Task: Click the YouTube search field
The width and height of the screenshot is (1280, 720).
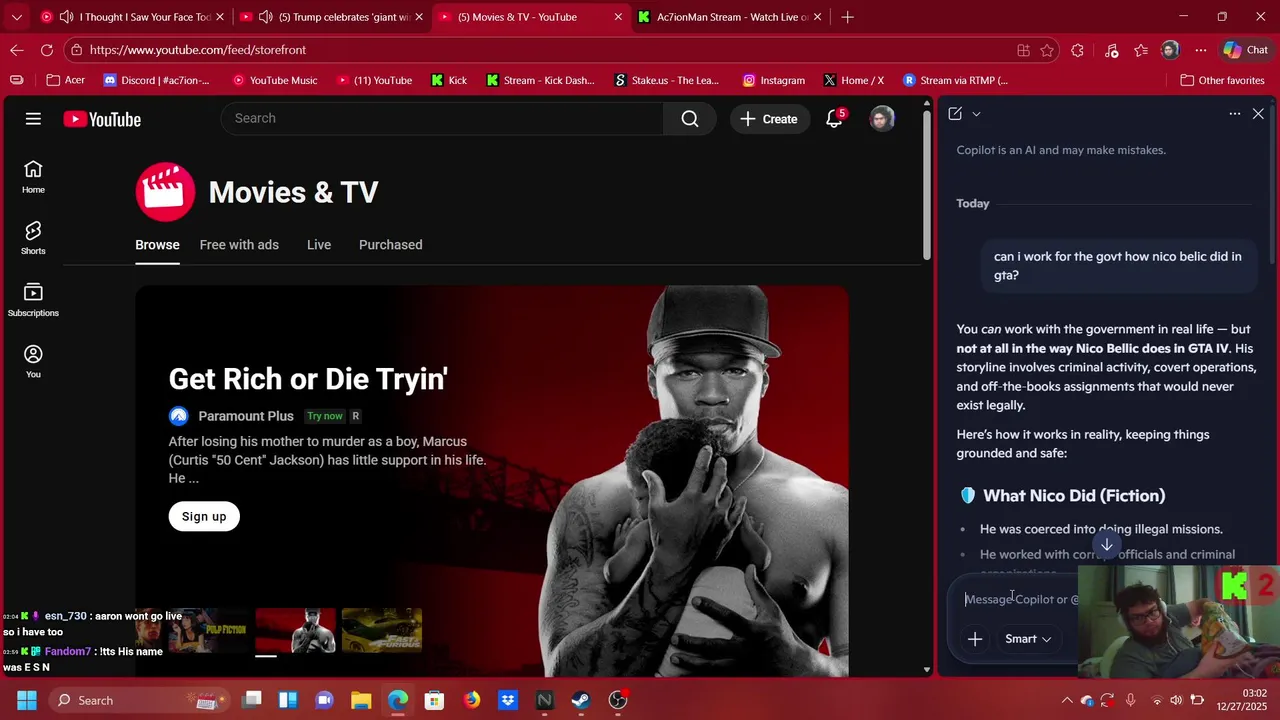Action: pos(442,118)
